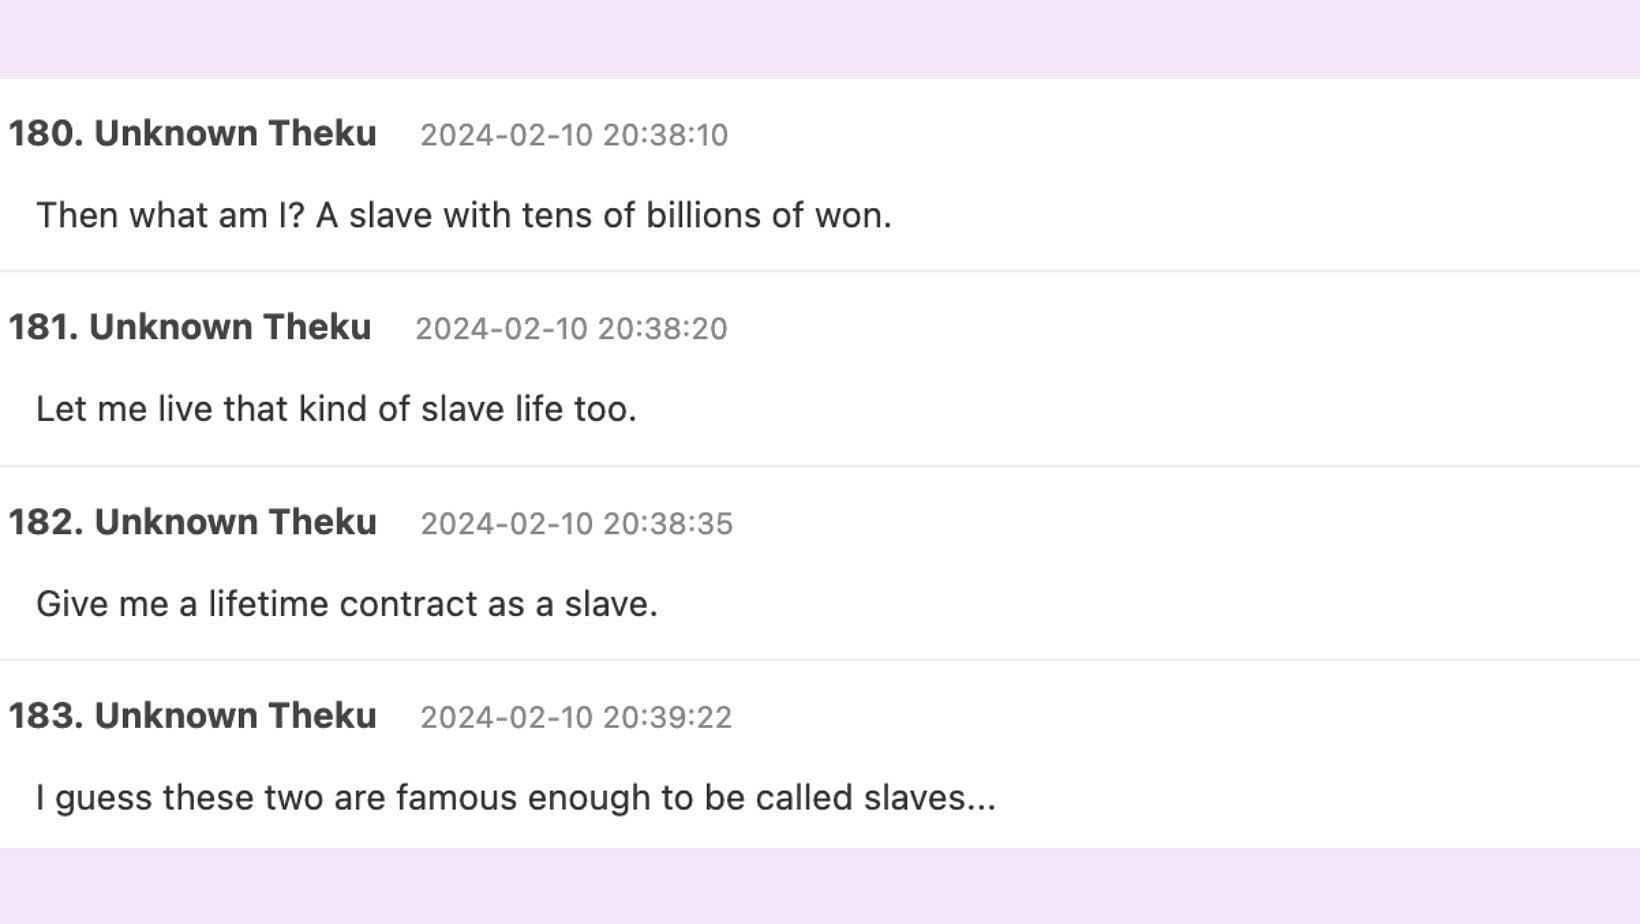The image size is (1640, 924).
Task: Select the comment starting "I guess these two"
Action: click(x=516, y=798)
